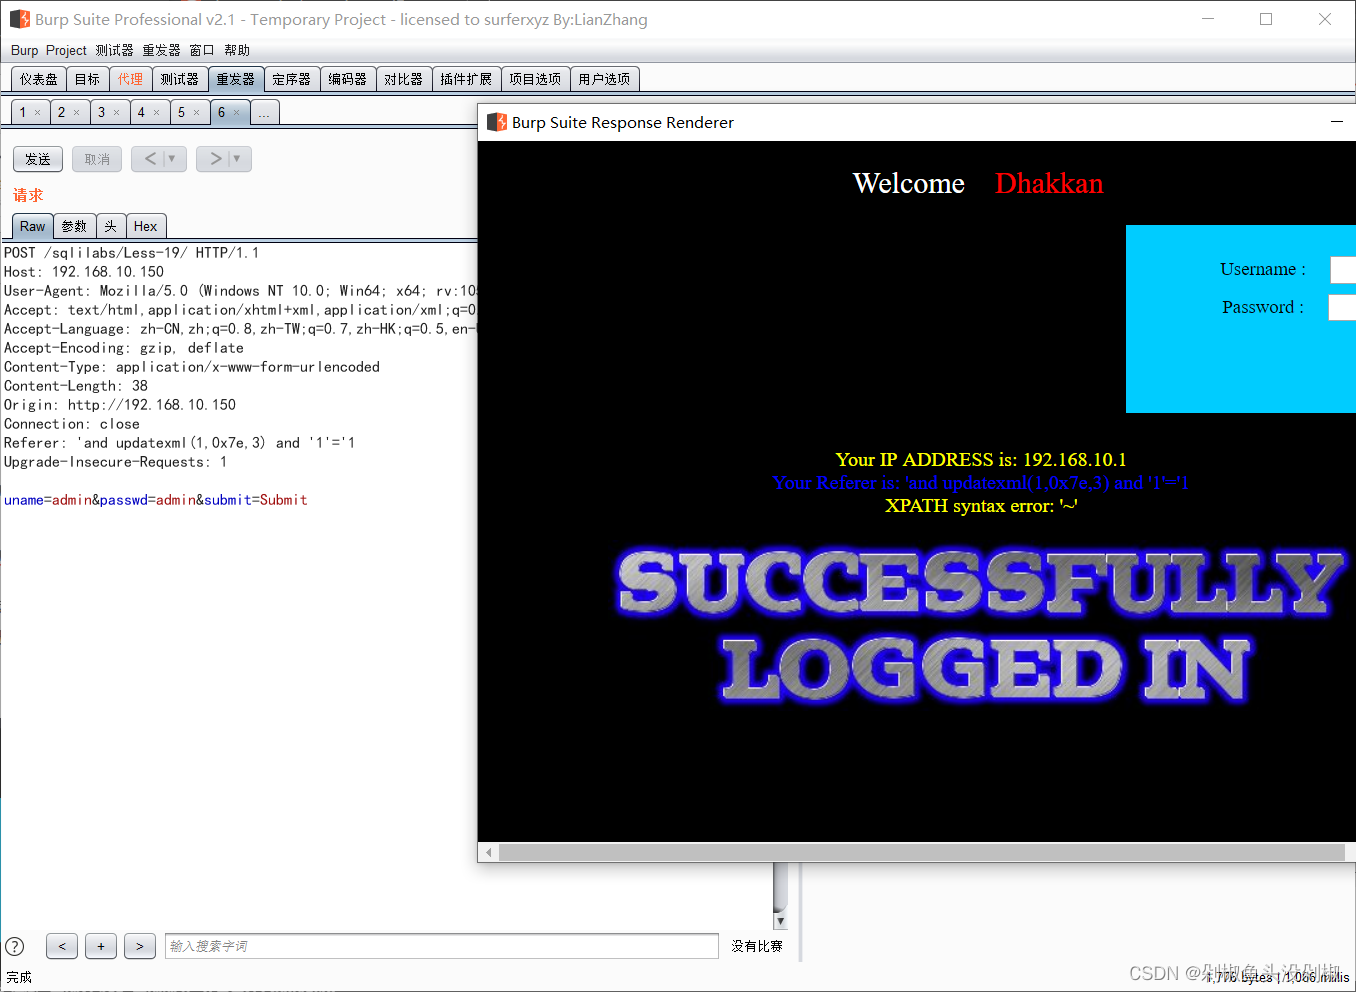The image size is (1356, 992).
Task: Switch to the 用户选项 user options tab
Action: point(605,79)
